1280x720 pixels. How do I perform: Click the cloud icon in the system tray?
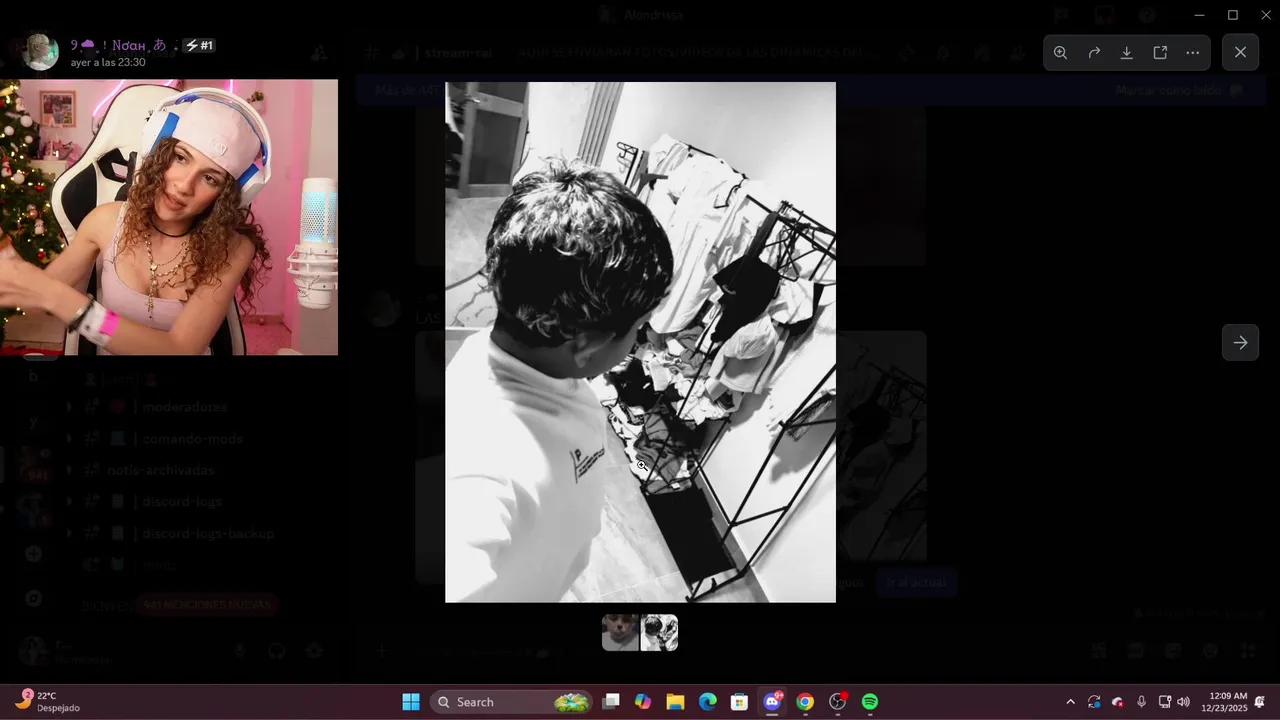pos(1118,702)
